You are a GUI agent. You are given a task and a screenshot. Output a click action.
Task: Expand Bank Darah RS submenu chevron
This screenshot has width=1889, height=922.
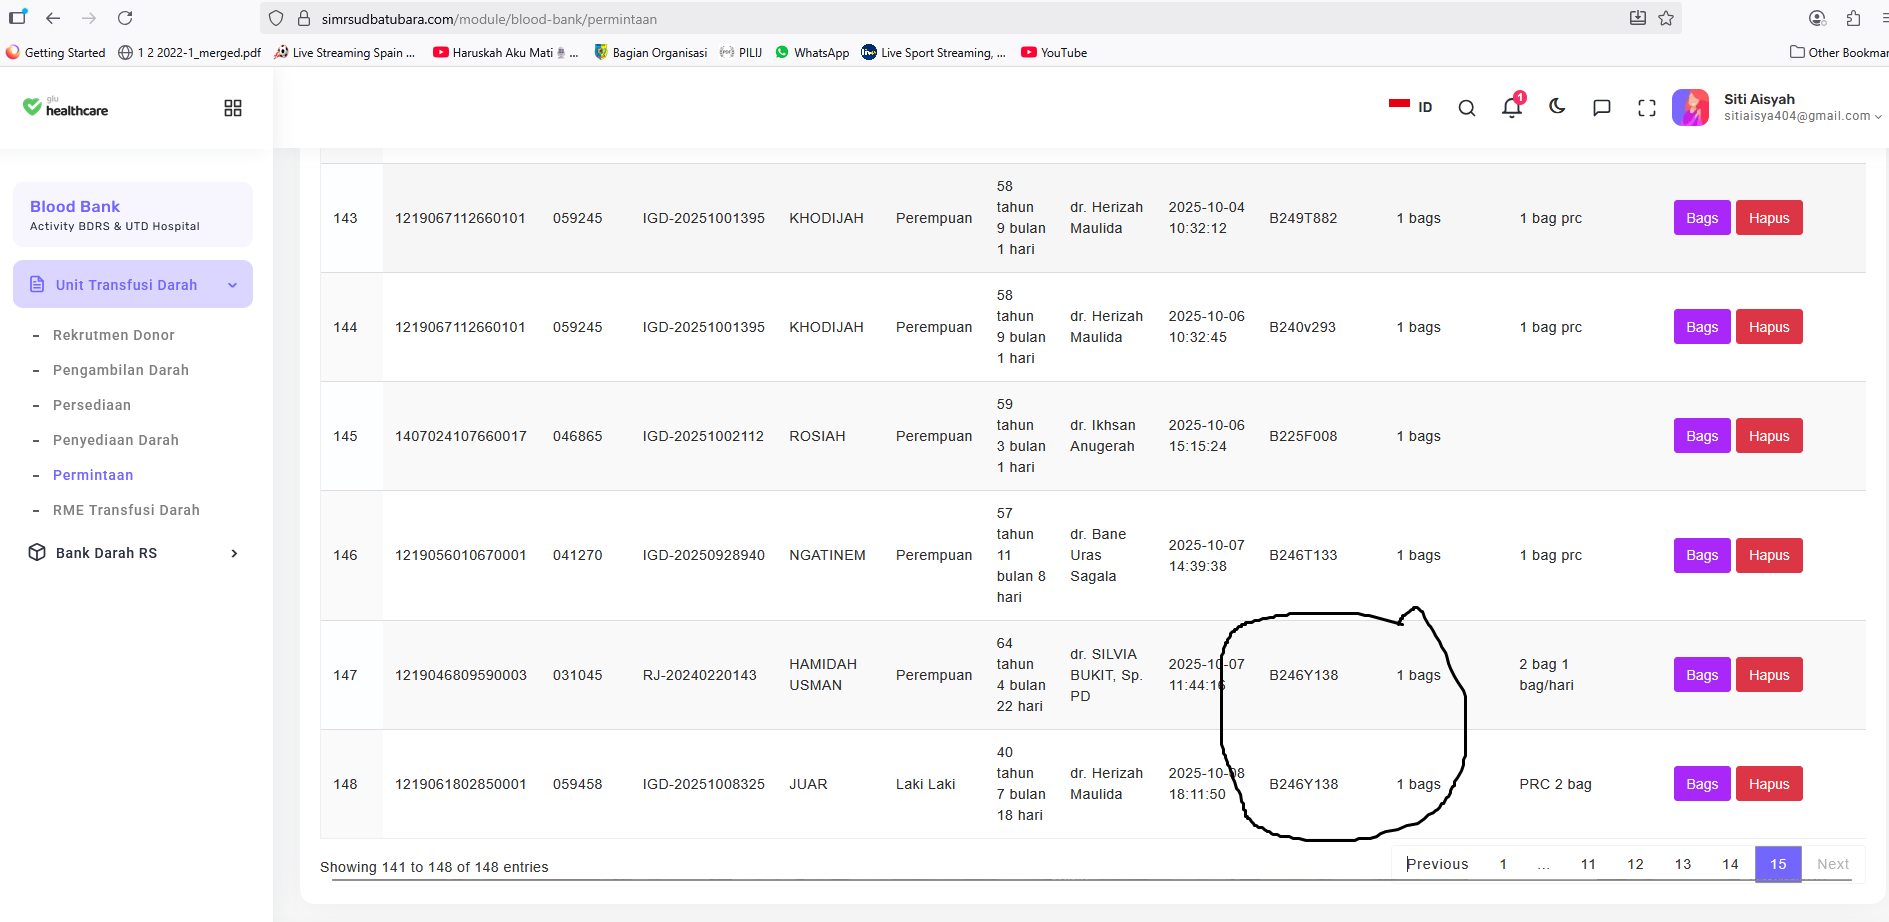tap(234, 553)
